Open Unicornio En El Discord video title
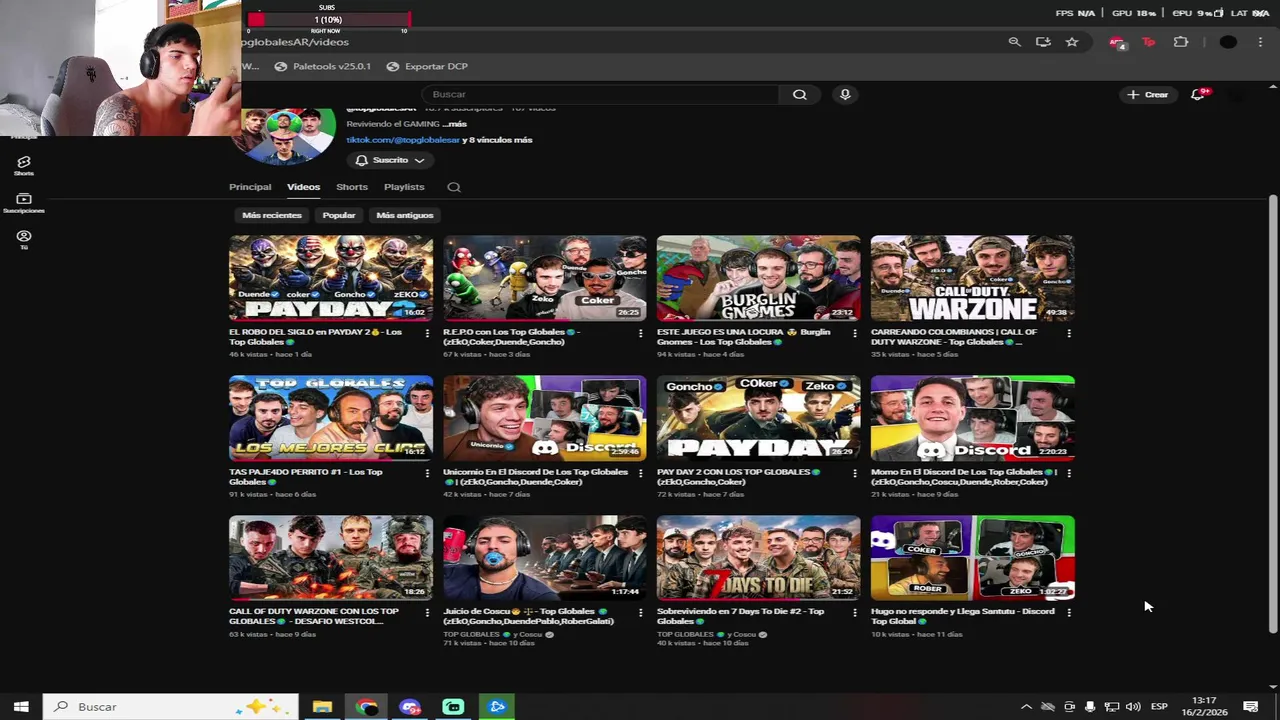1280x720 pixels. point(535,476)
